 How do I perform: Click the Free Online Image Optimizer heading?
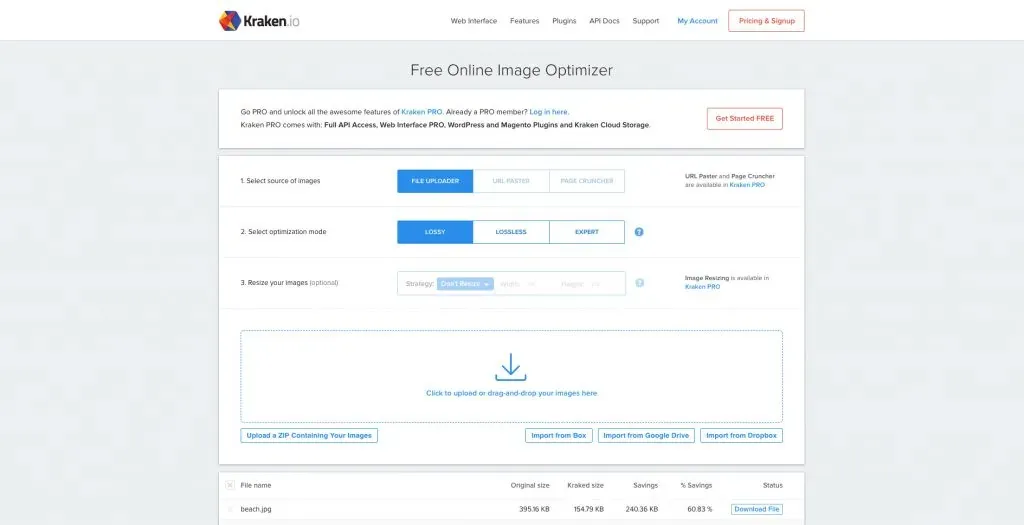tap(511, 70)
